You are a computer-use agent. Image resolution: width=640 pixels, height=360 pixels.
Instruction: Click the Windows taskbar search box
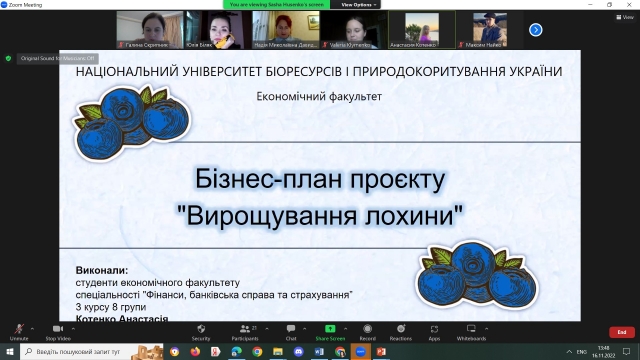(x=92, y=351)
